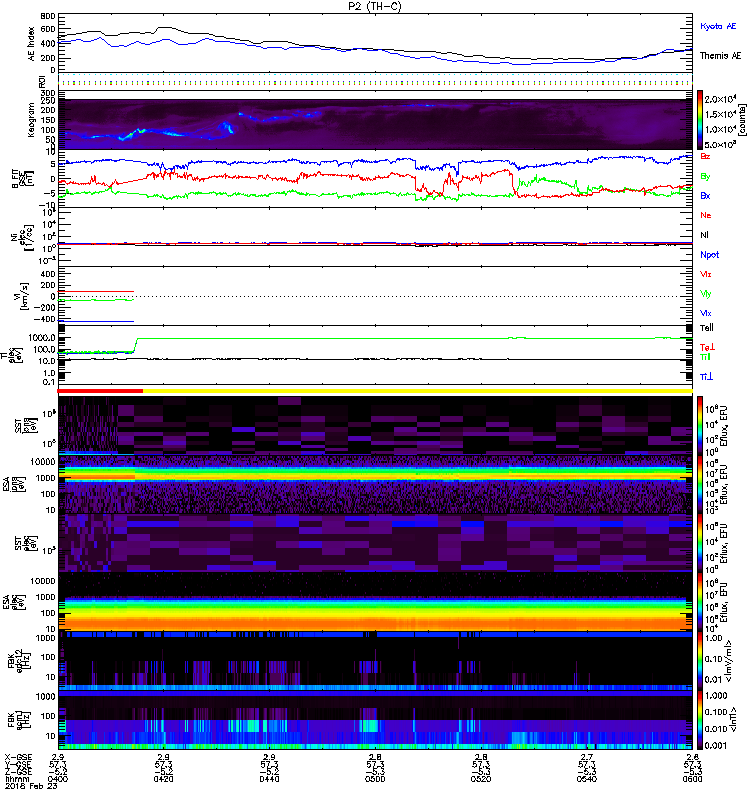
Task: Select the 0400 time tick label
Action: tap(58, 779)
